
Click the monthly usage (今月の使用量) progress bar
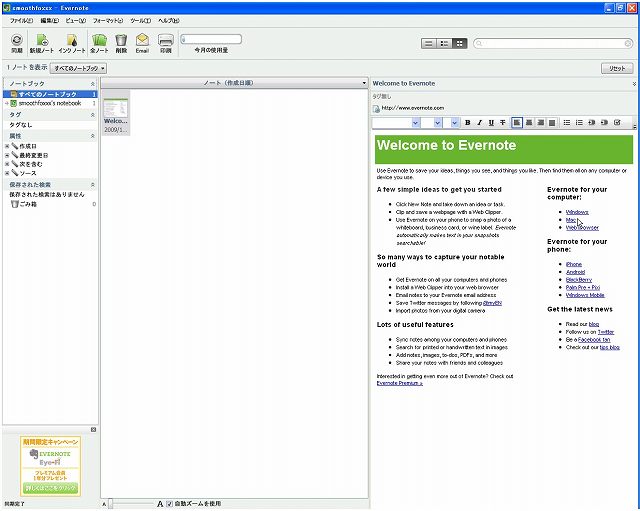click(211, 39)
